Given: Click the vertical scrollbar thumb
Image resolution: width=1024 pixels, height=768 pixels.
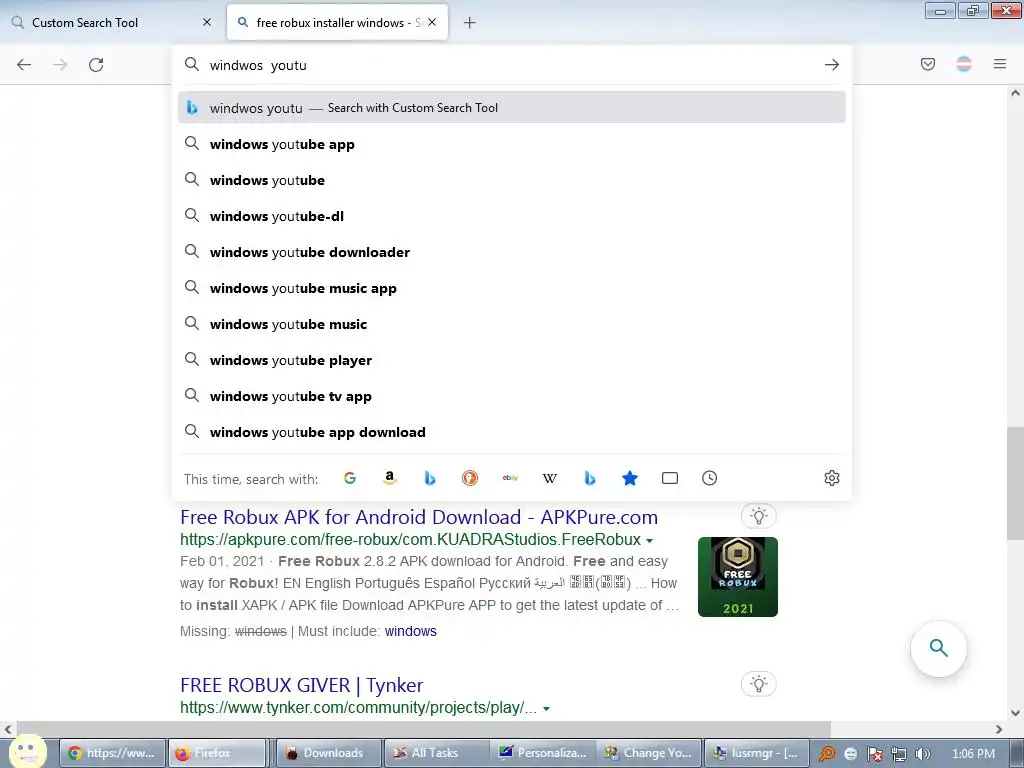Looking at the screenshot, I should tap(1015, 483).
